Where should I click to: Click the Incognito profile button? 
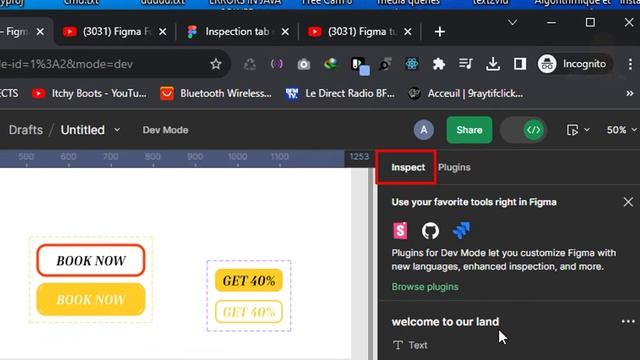click(574, 64)
